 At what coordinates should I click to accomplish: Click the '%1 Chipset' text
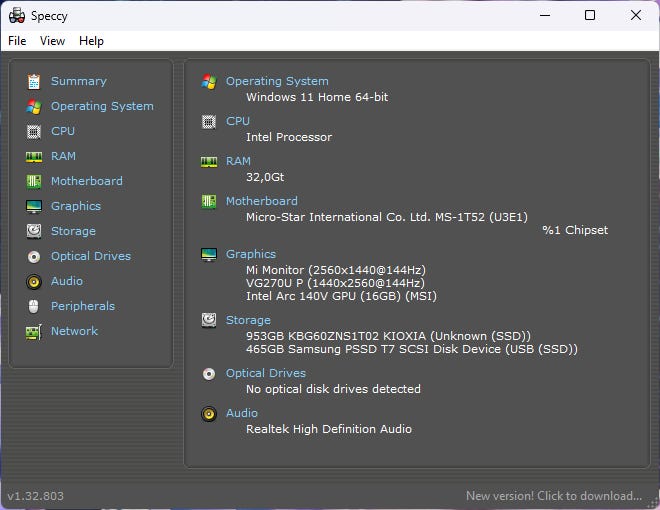pyautogui.click(x=575, y=230)
